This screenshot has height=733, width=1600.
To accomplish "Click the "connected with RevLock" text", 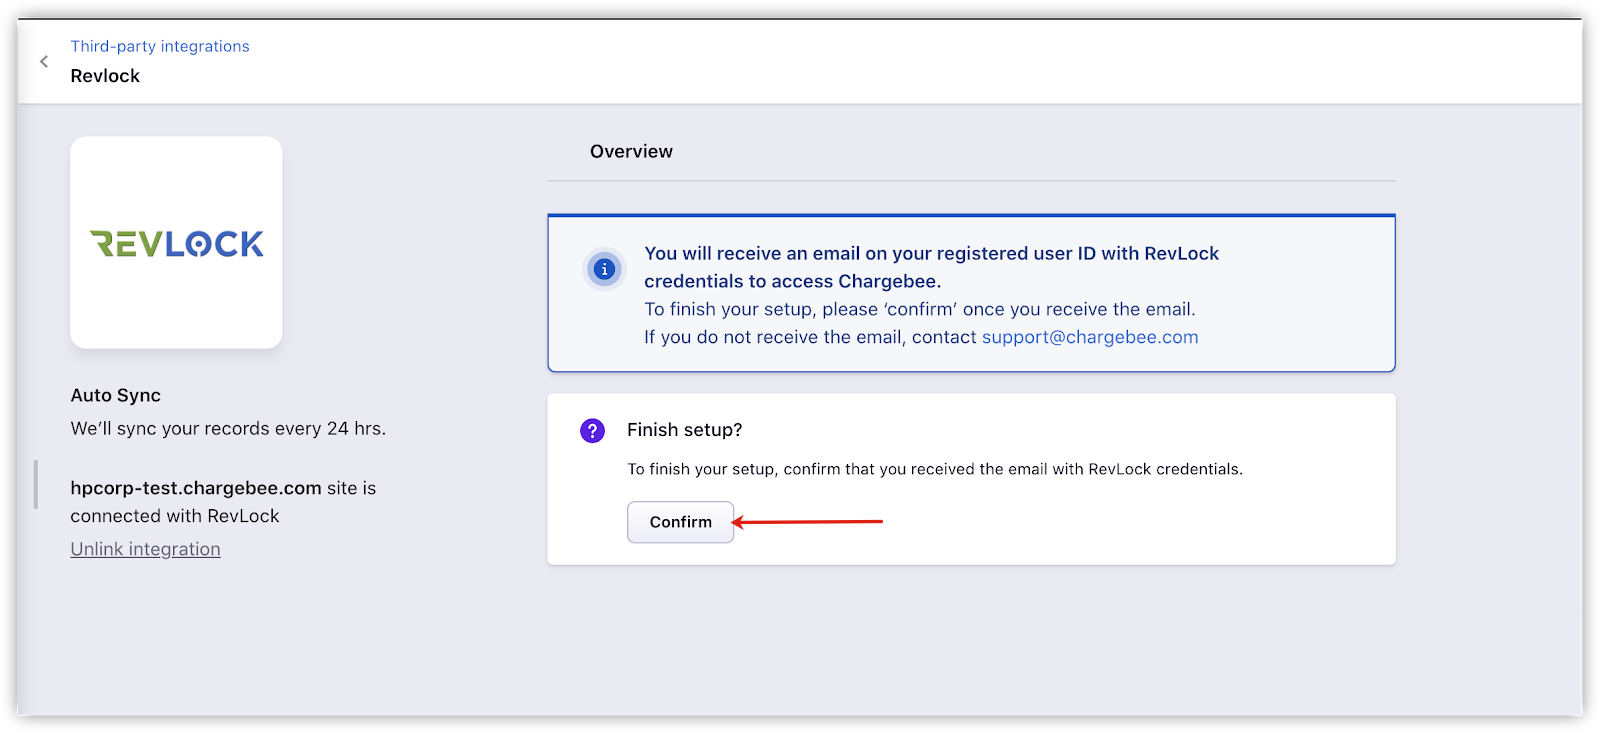I will (x=175, y=516).
